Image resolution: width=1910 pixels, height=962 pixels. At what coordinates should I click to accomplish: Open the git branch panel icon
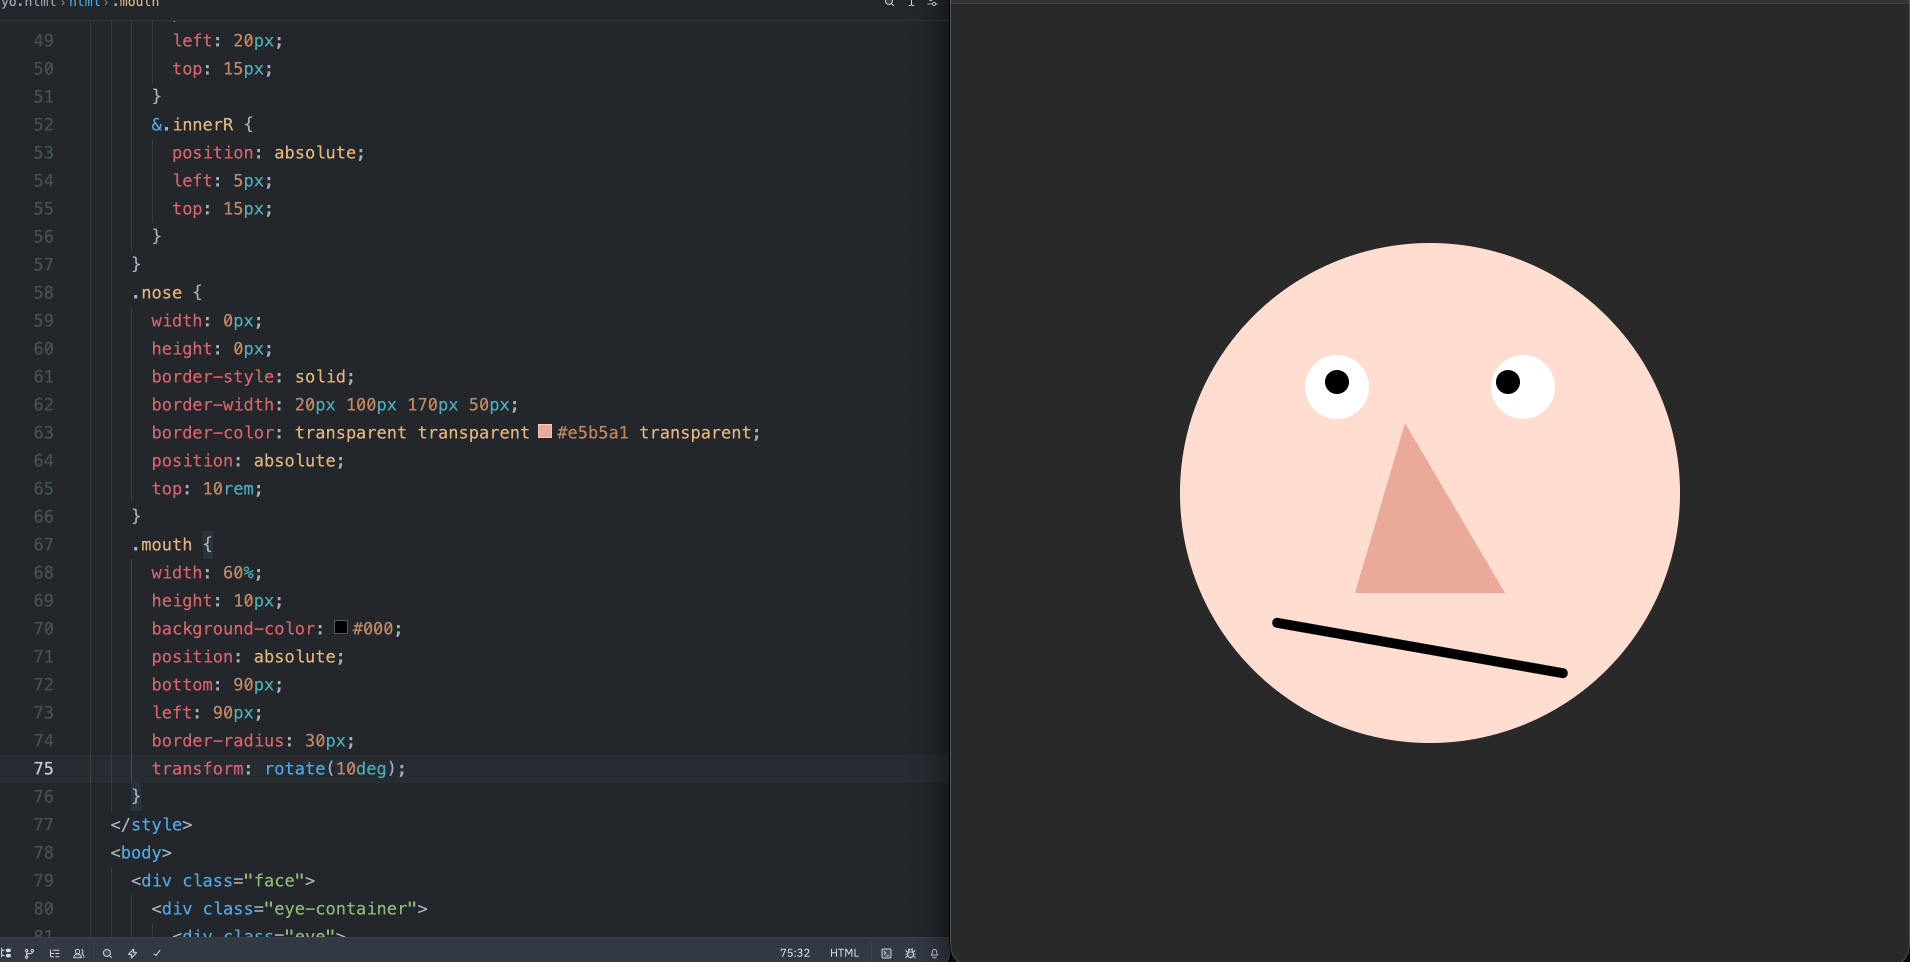[x=29, y=953]
